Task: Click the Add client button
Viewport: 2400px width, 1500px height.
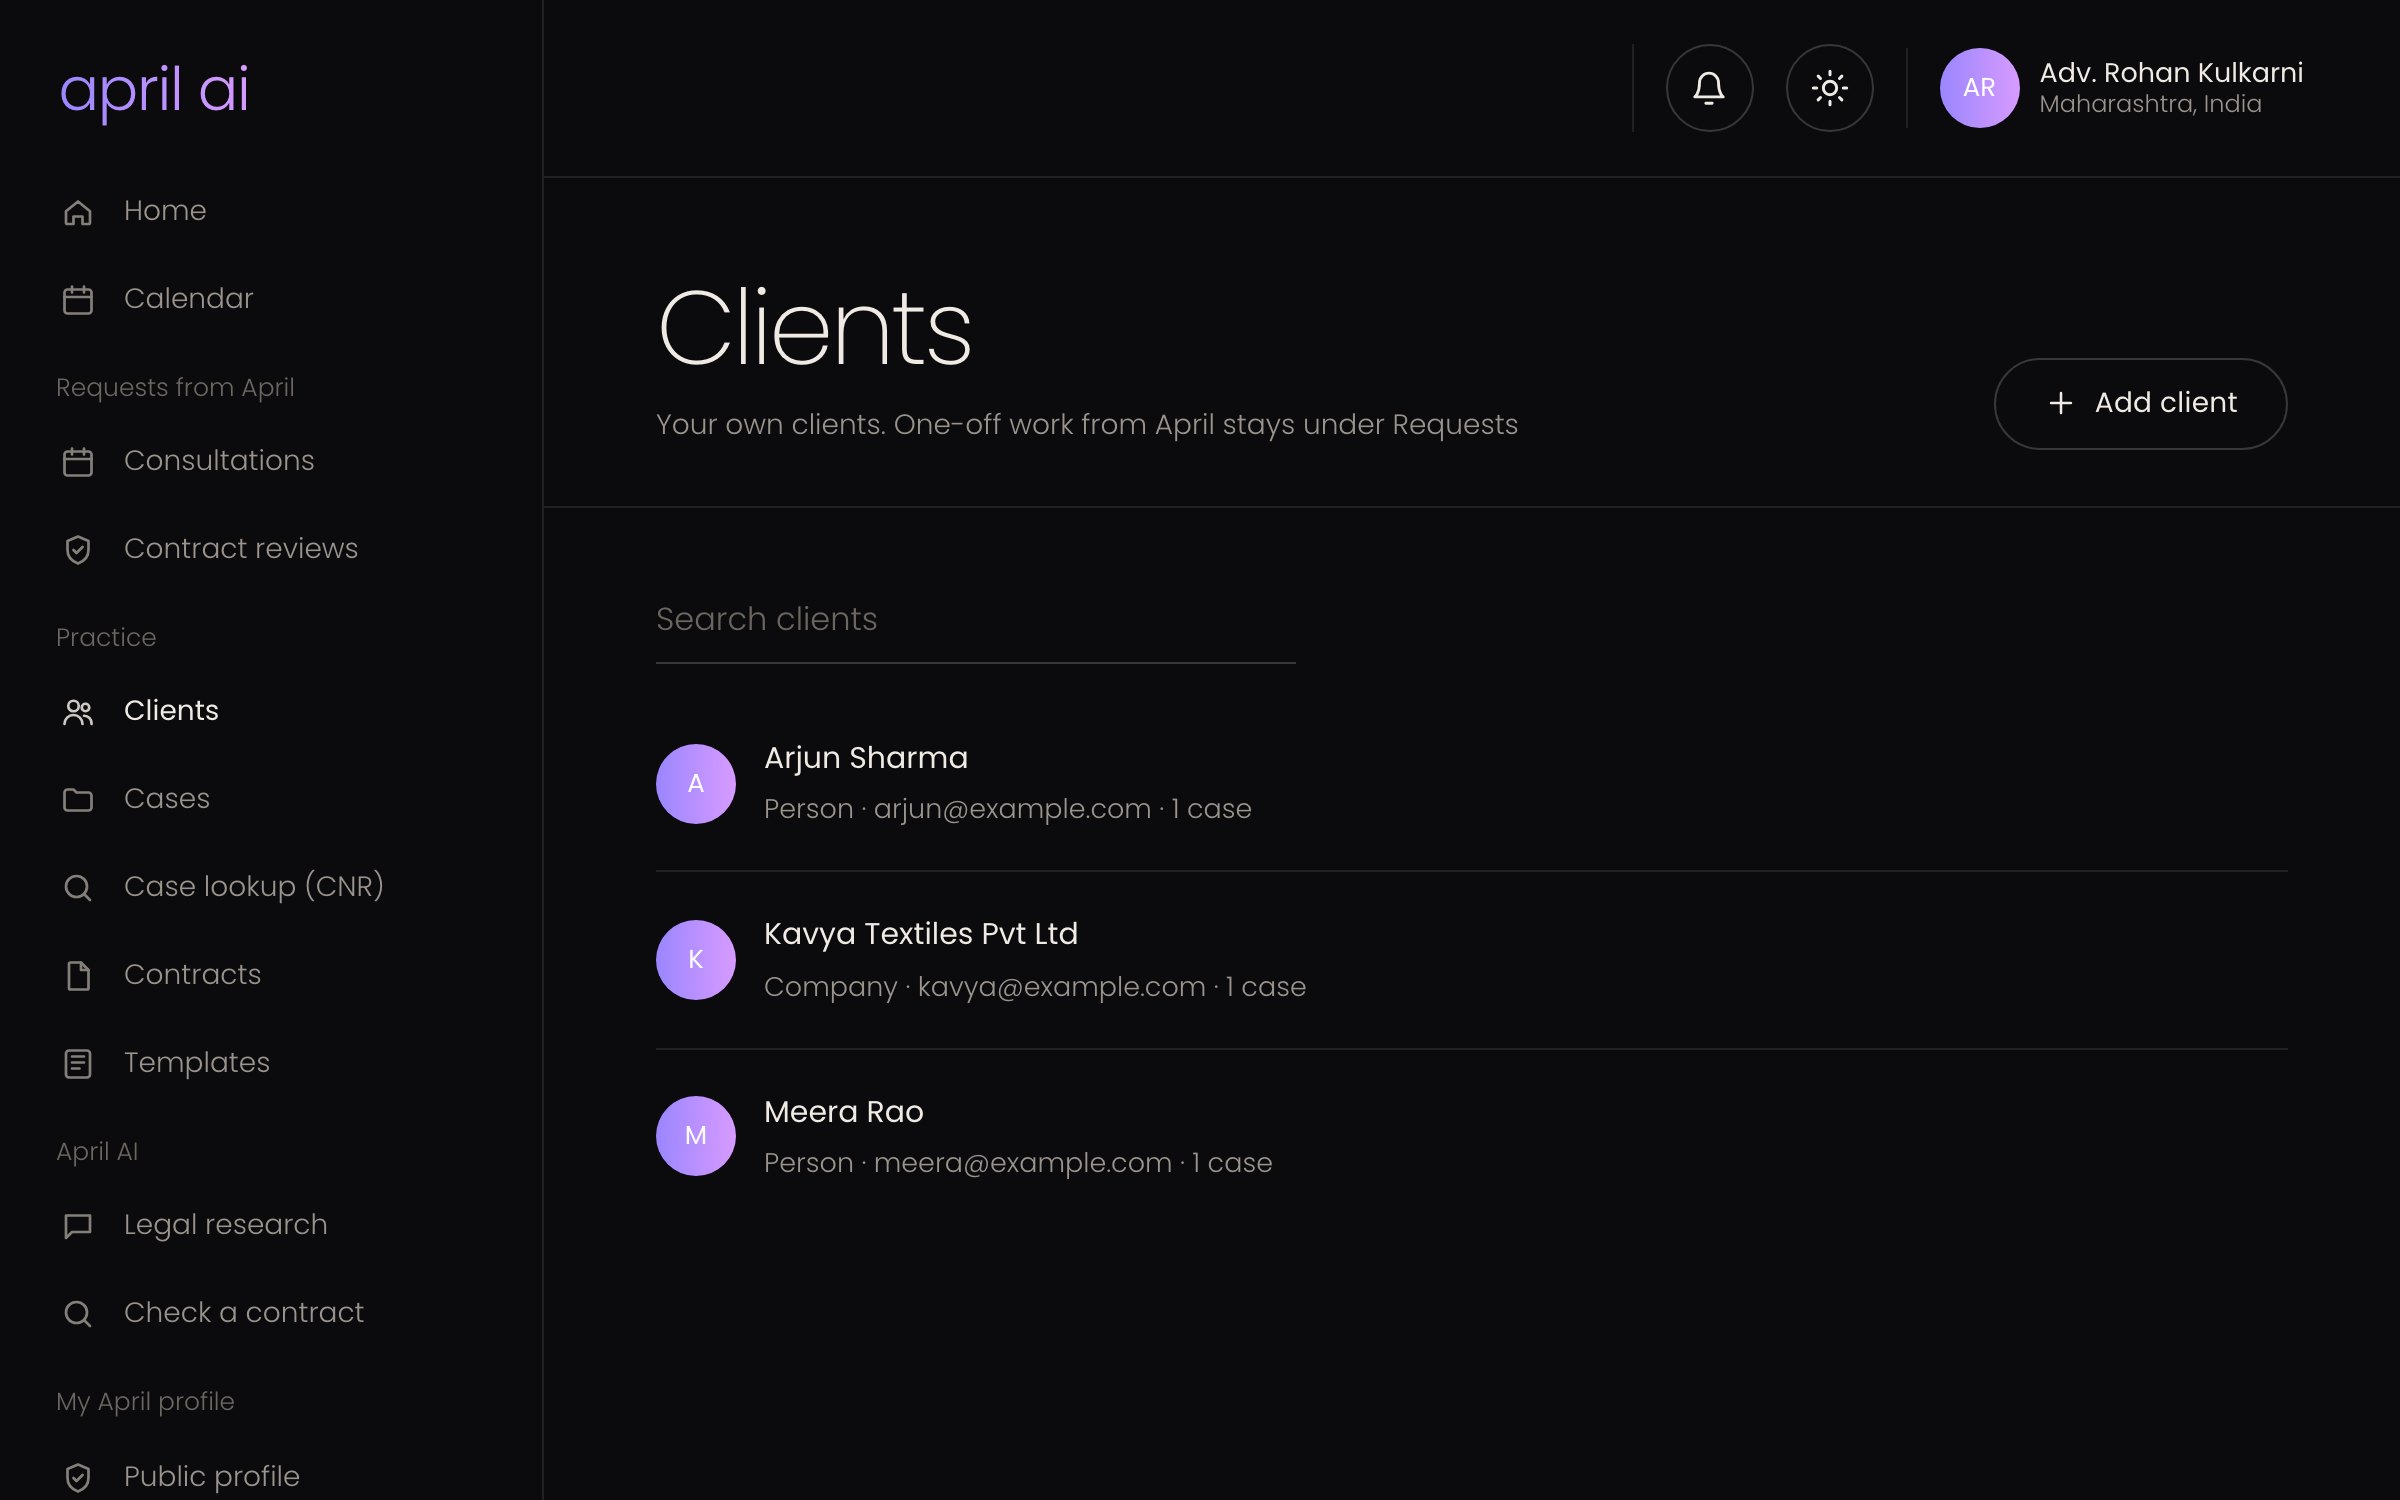Action: (x=2140, y=403)
